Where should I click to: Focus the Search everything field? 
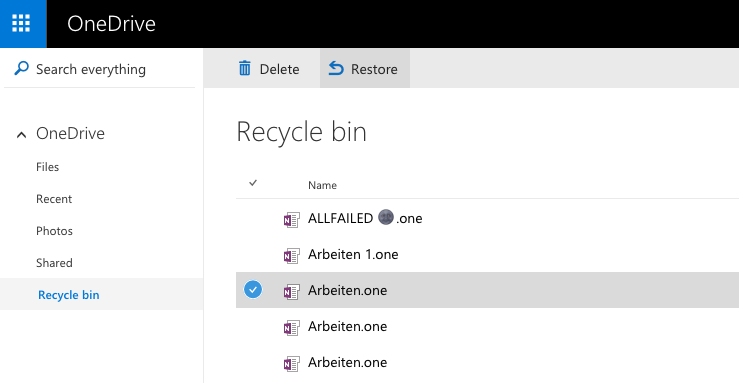point(99,69)
